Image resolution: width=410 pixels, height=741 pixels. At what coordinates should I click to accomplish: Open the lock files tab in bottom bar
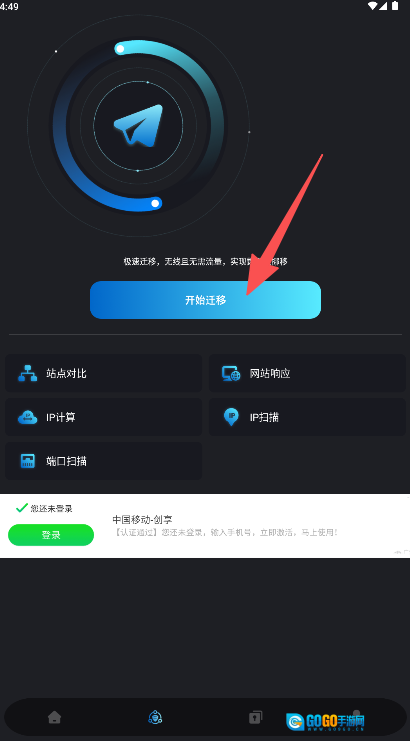click(x=256, y=717)
